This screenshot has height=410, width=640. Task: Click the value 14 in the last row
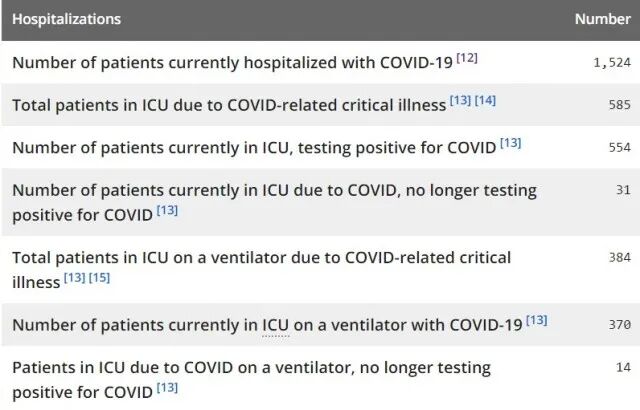click(x=623, y=367)
